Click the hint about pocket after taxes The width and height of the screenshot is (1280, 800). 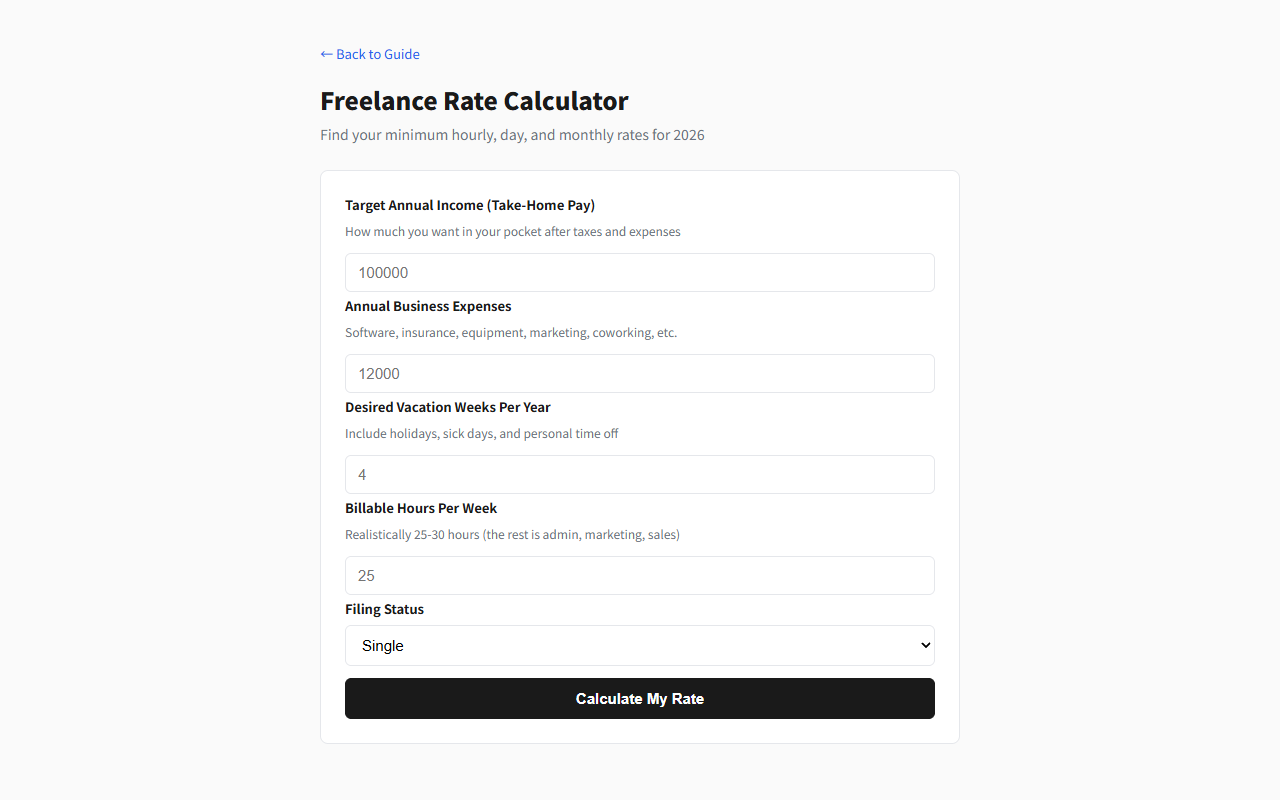click(512, 232)
